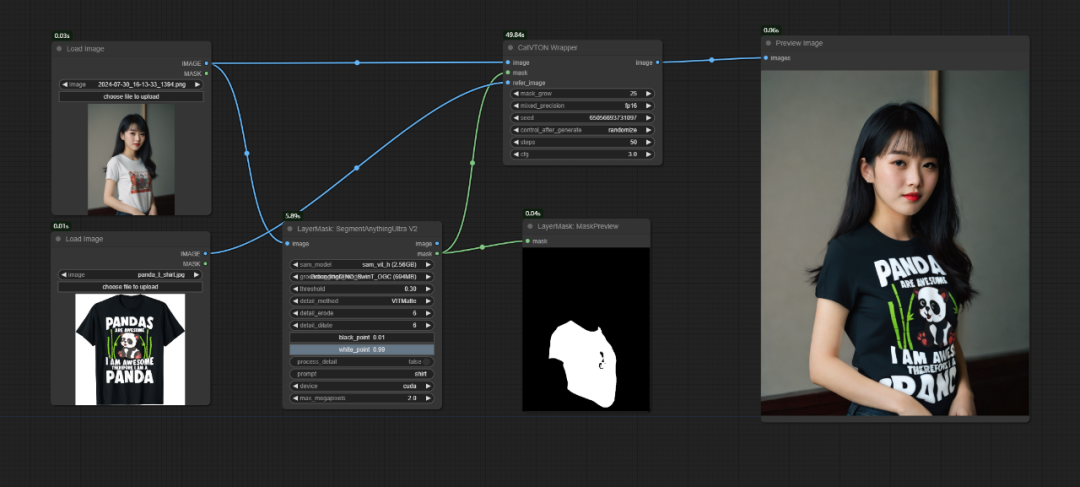Open the control_after_generate randomize dropdown
This screenshot has width=1080, height=487.
[582, 129]
